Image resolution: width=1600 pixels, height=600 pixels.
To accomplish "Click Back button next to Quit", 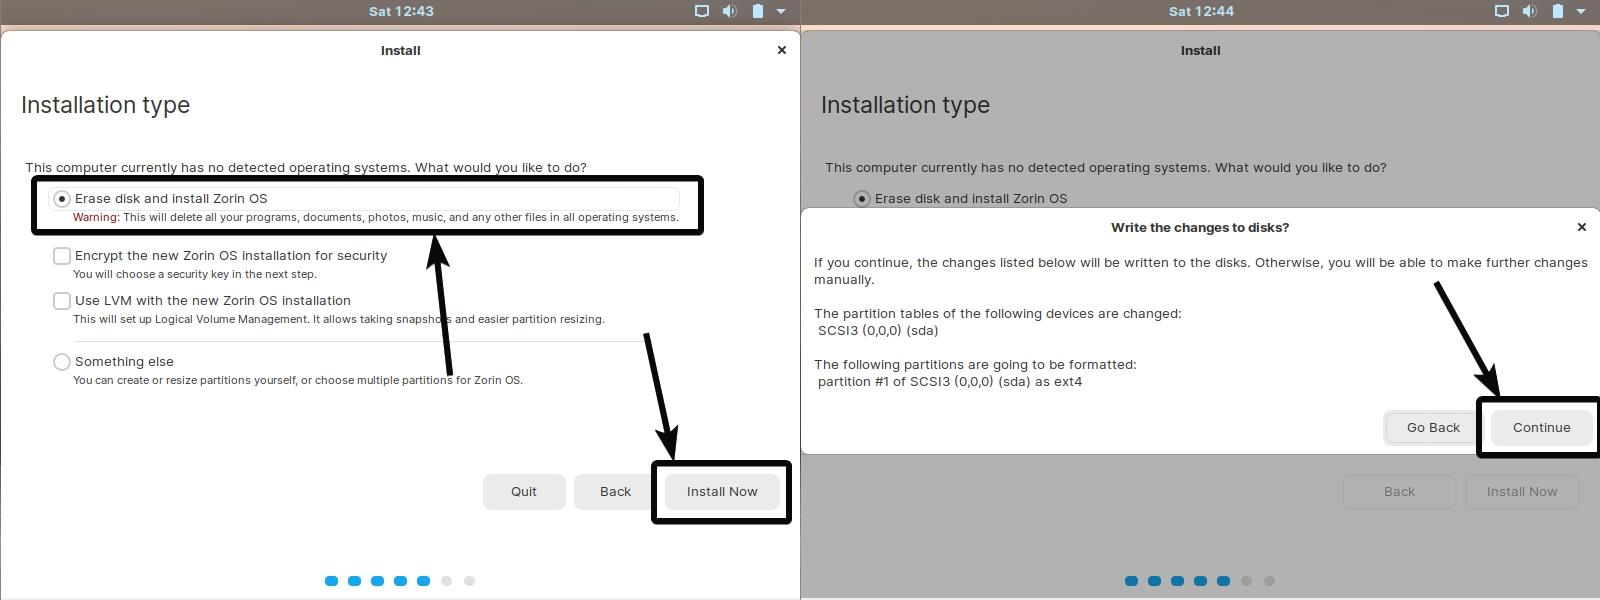I will tap(615, 492).
